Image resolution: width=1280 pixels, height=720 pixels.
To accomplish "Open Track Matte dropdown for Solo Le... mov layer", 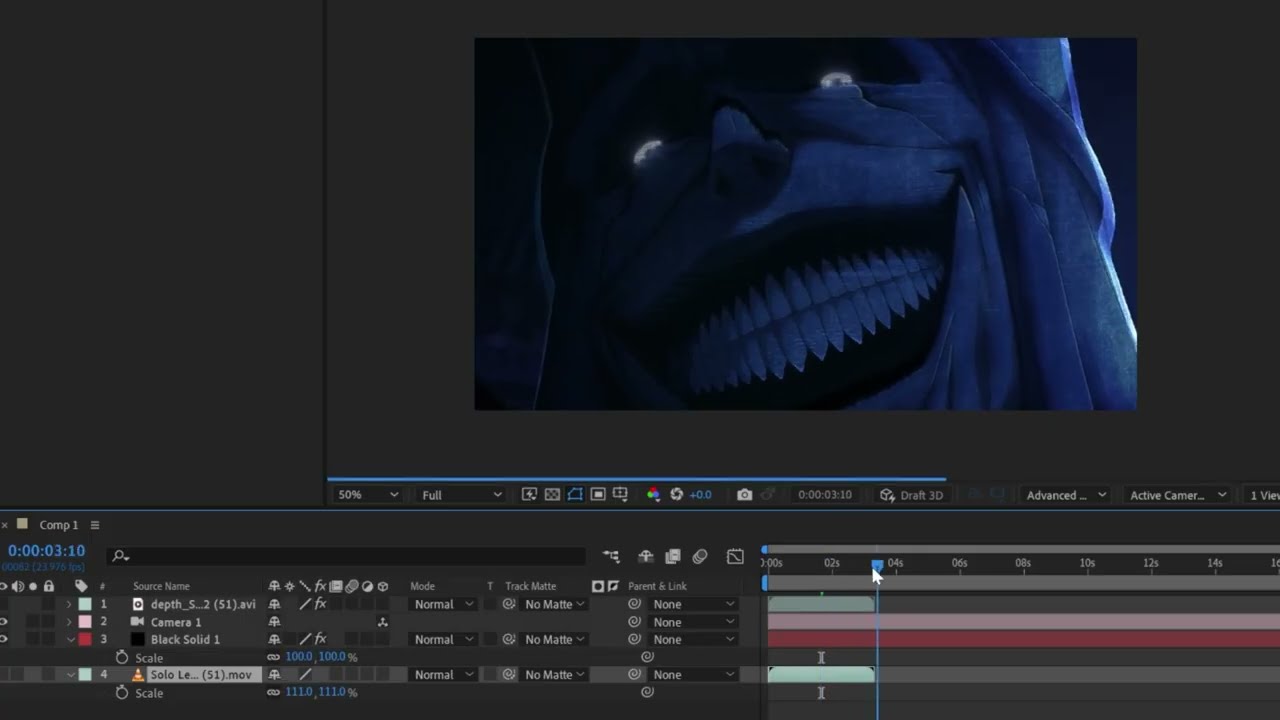I will tap(555, 675).
